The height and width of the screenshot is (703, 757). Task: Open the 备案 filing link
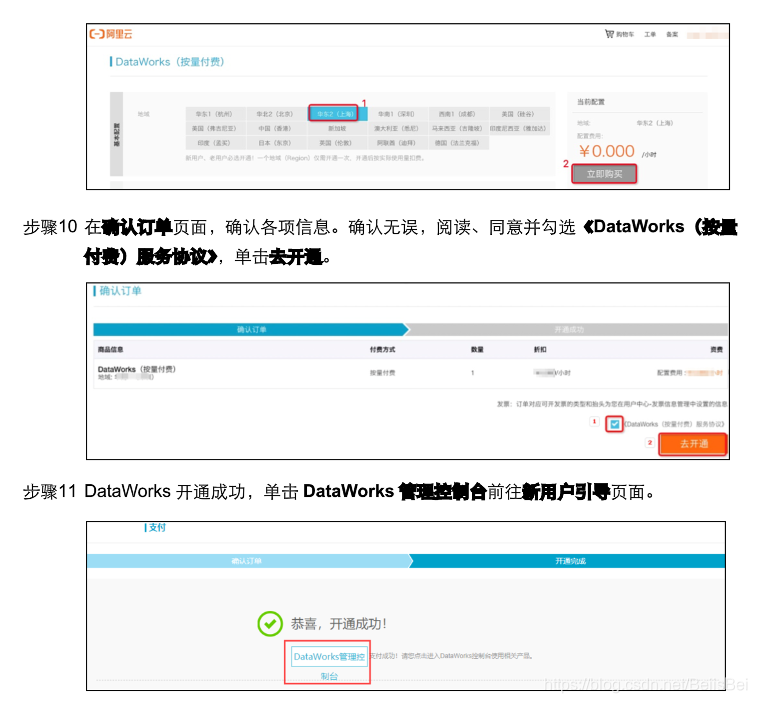pyautogui.click(x=672, y=34)
